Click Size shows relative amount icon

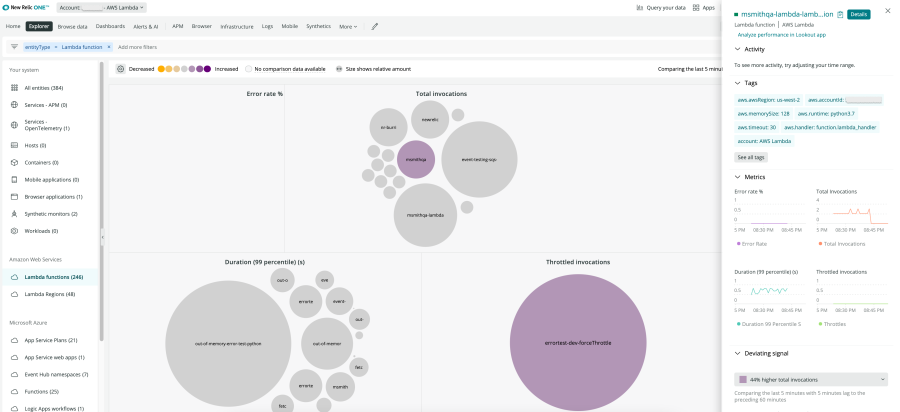pos(339,69)
